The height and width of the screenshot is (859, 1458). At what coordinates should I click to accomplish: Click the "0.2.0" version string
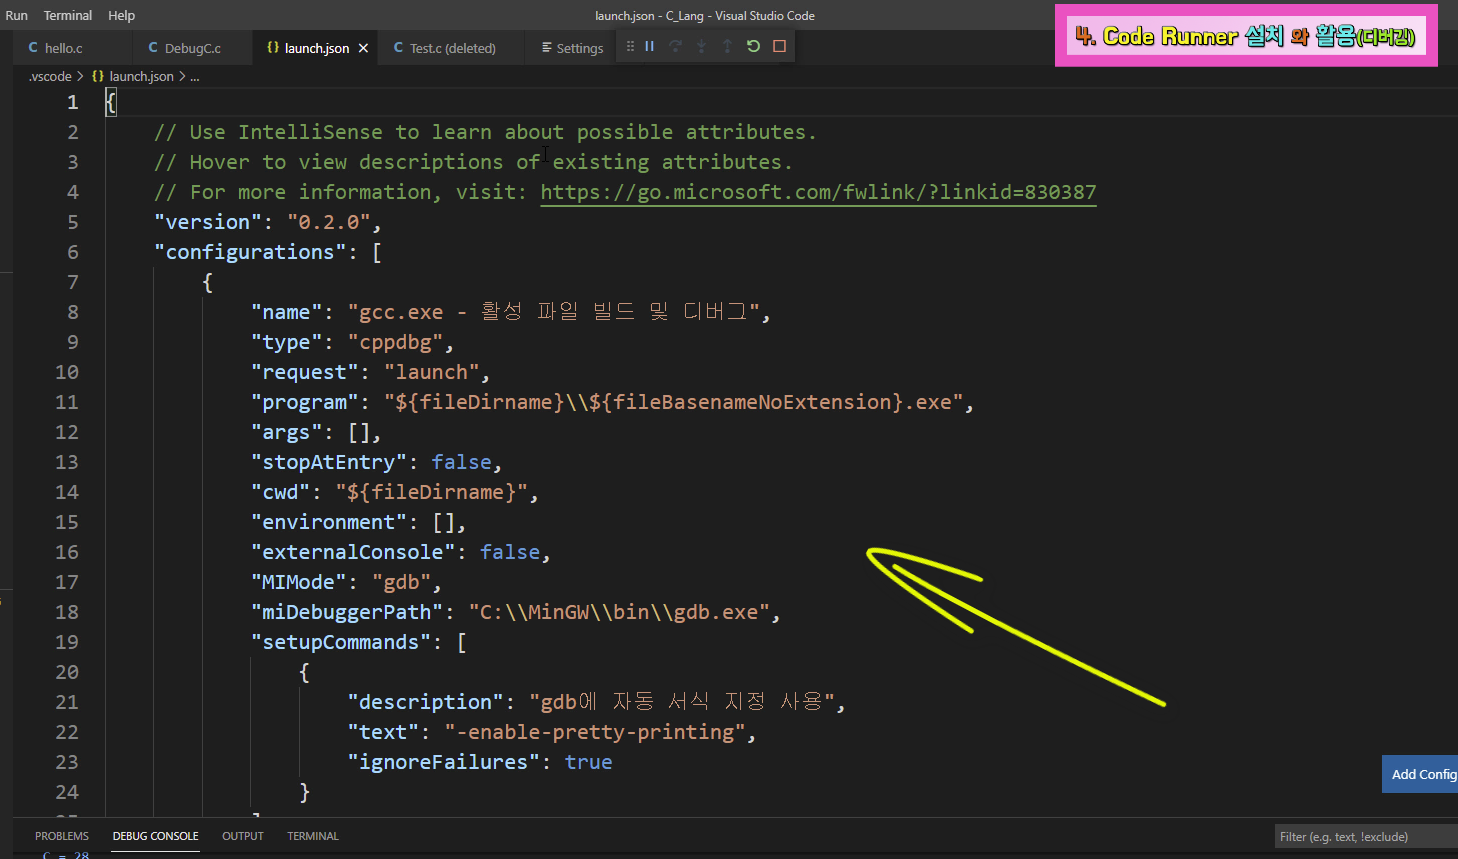pos(329,222)
